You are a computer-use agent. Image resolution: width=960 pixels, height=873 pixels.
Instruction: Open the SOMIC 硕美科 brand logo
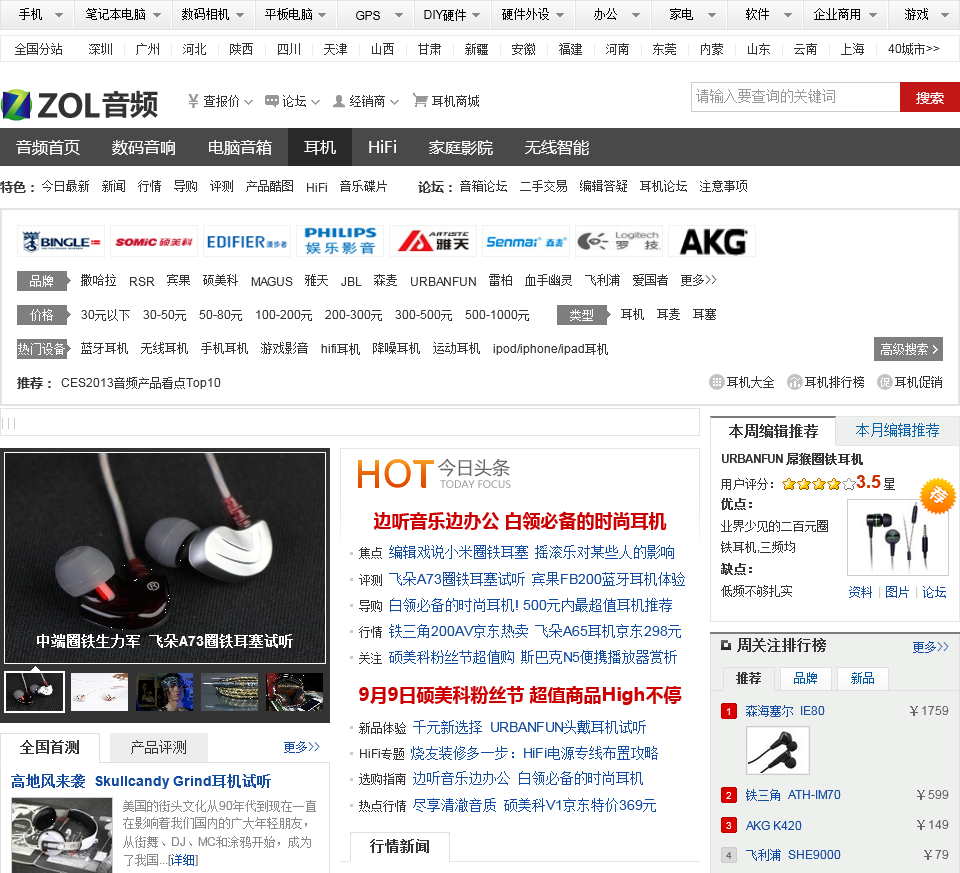[x=154, y=242]
